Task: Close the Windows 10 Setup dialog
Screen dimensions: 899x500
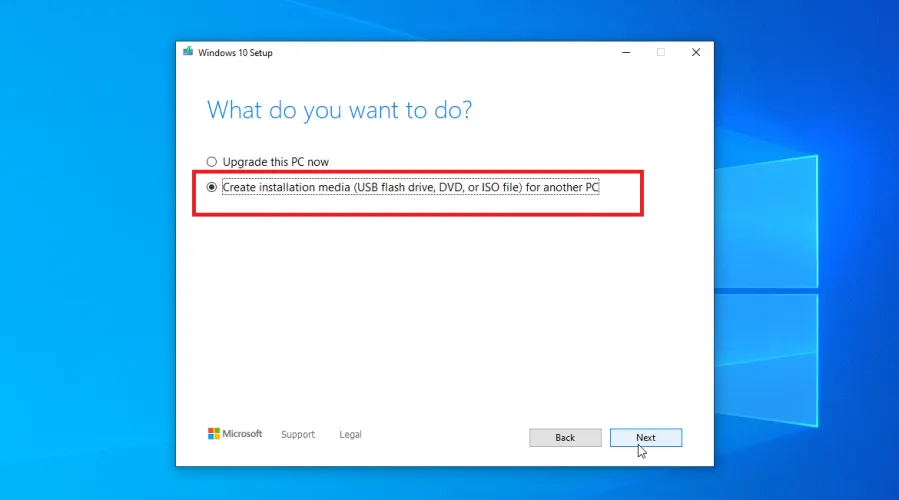Action: click(696, 52)
